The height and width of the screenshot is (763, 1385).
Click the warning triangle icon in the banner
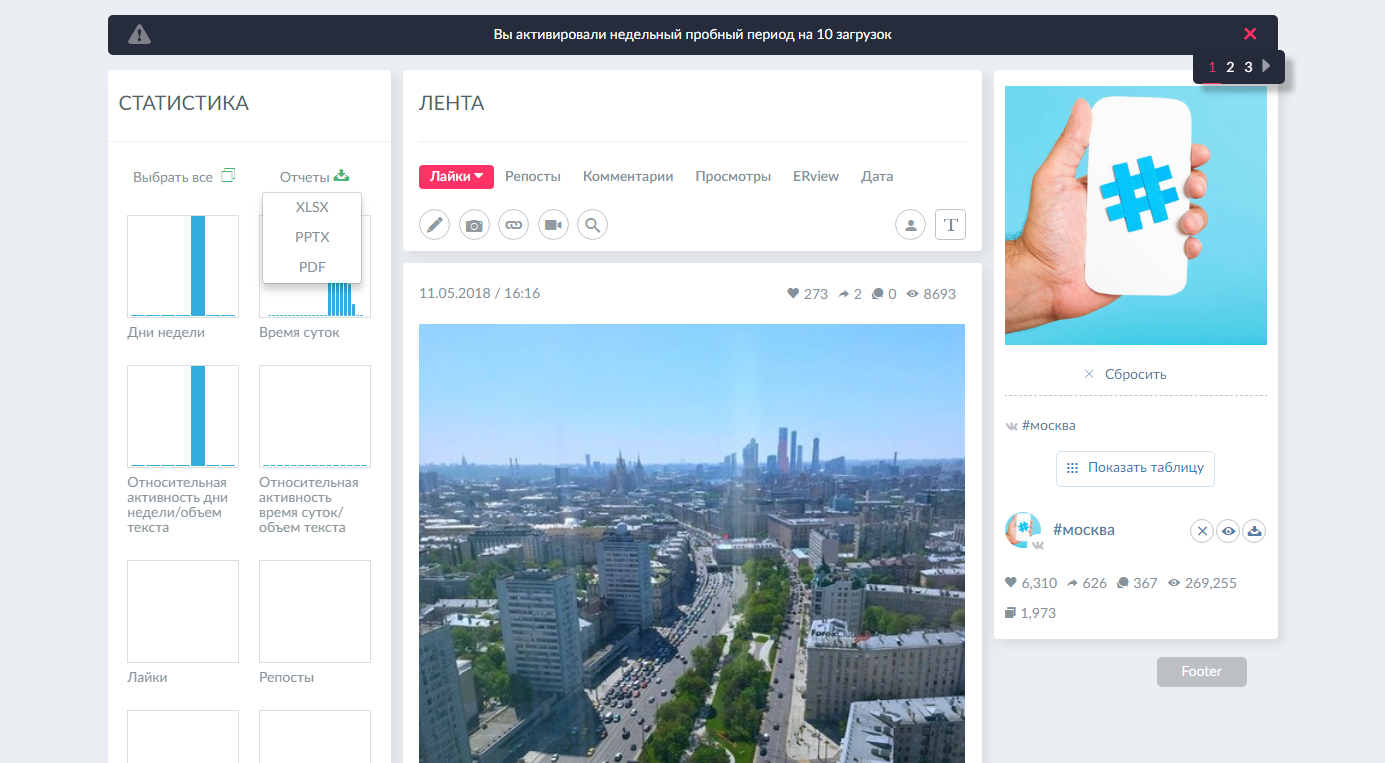tap(140, 35)
